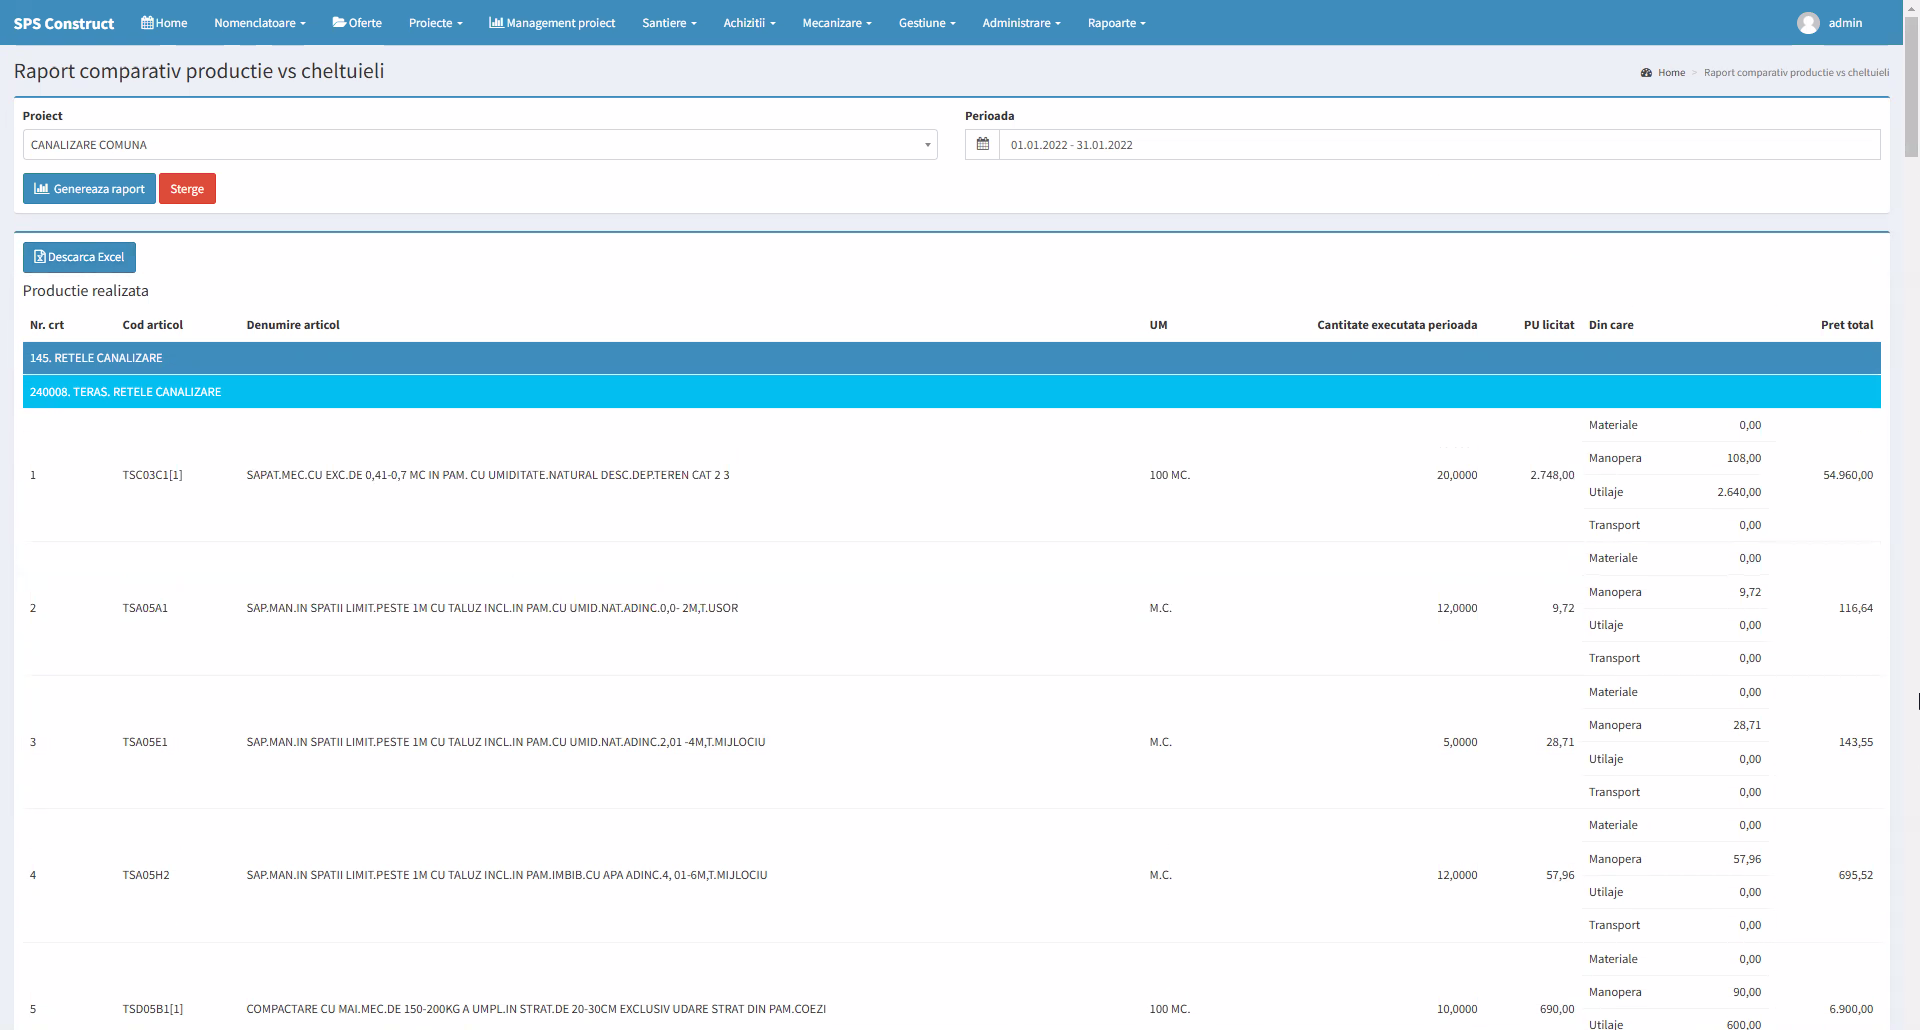Open the Santiere menu
This screenshot has width=1920, height=1030.
(x=669, y=23)
